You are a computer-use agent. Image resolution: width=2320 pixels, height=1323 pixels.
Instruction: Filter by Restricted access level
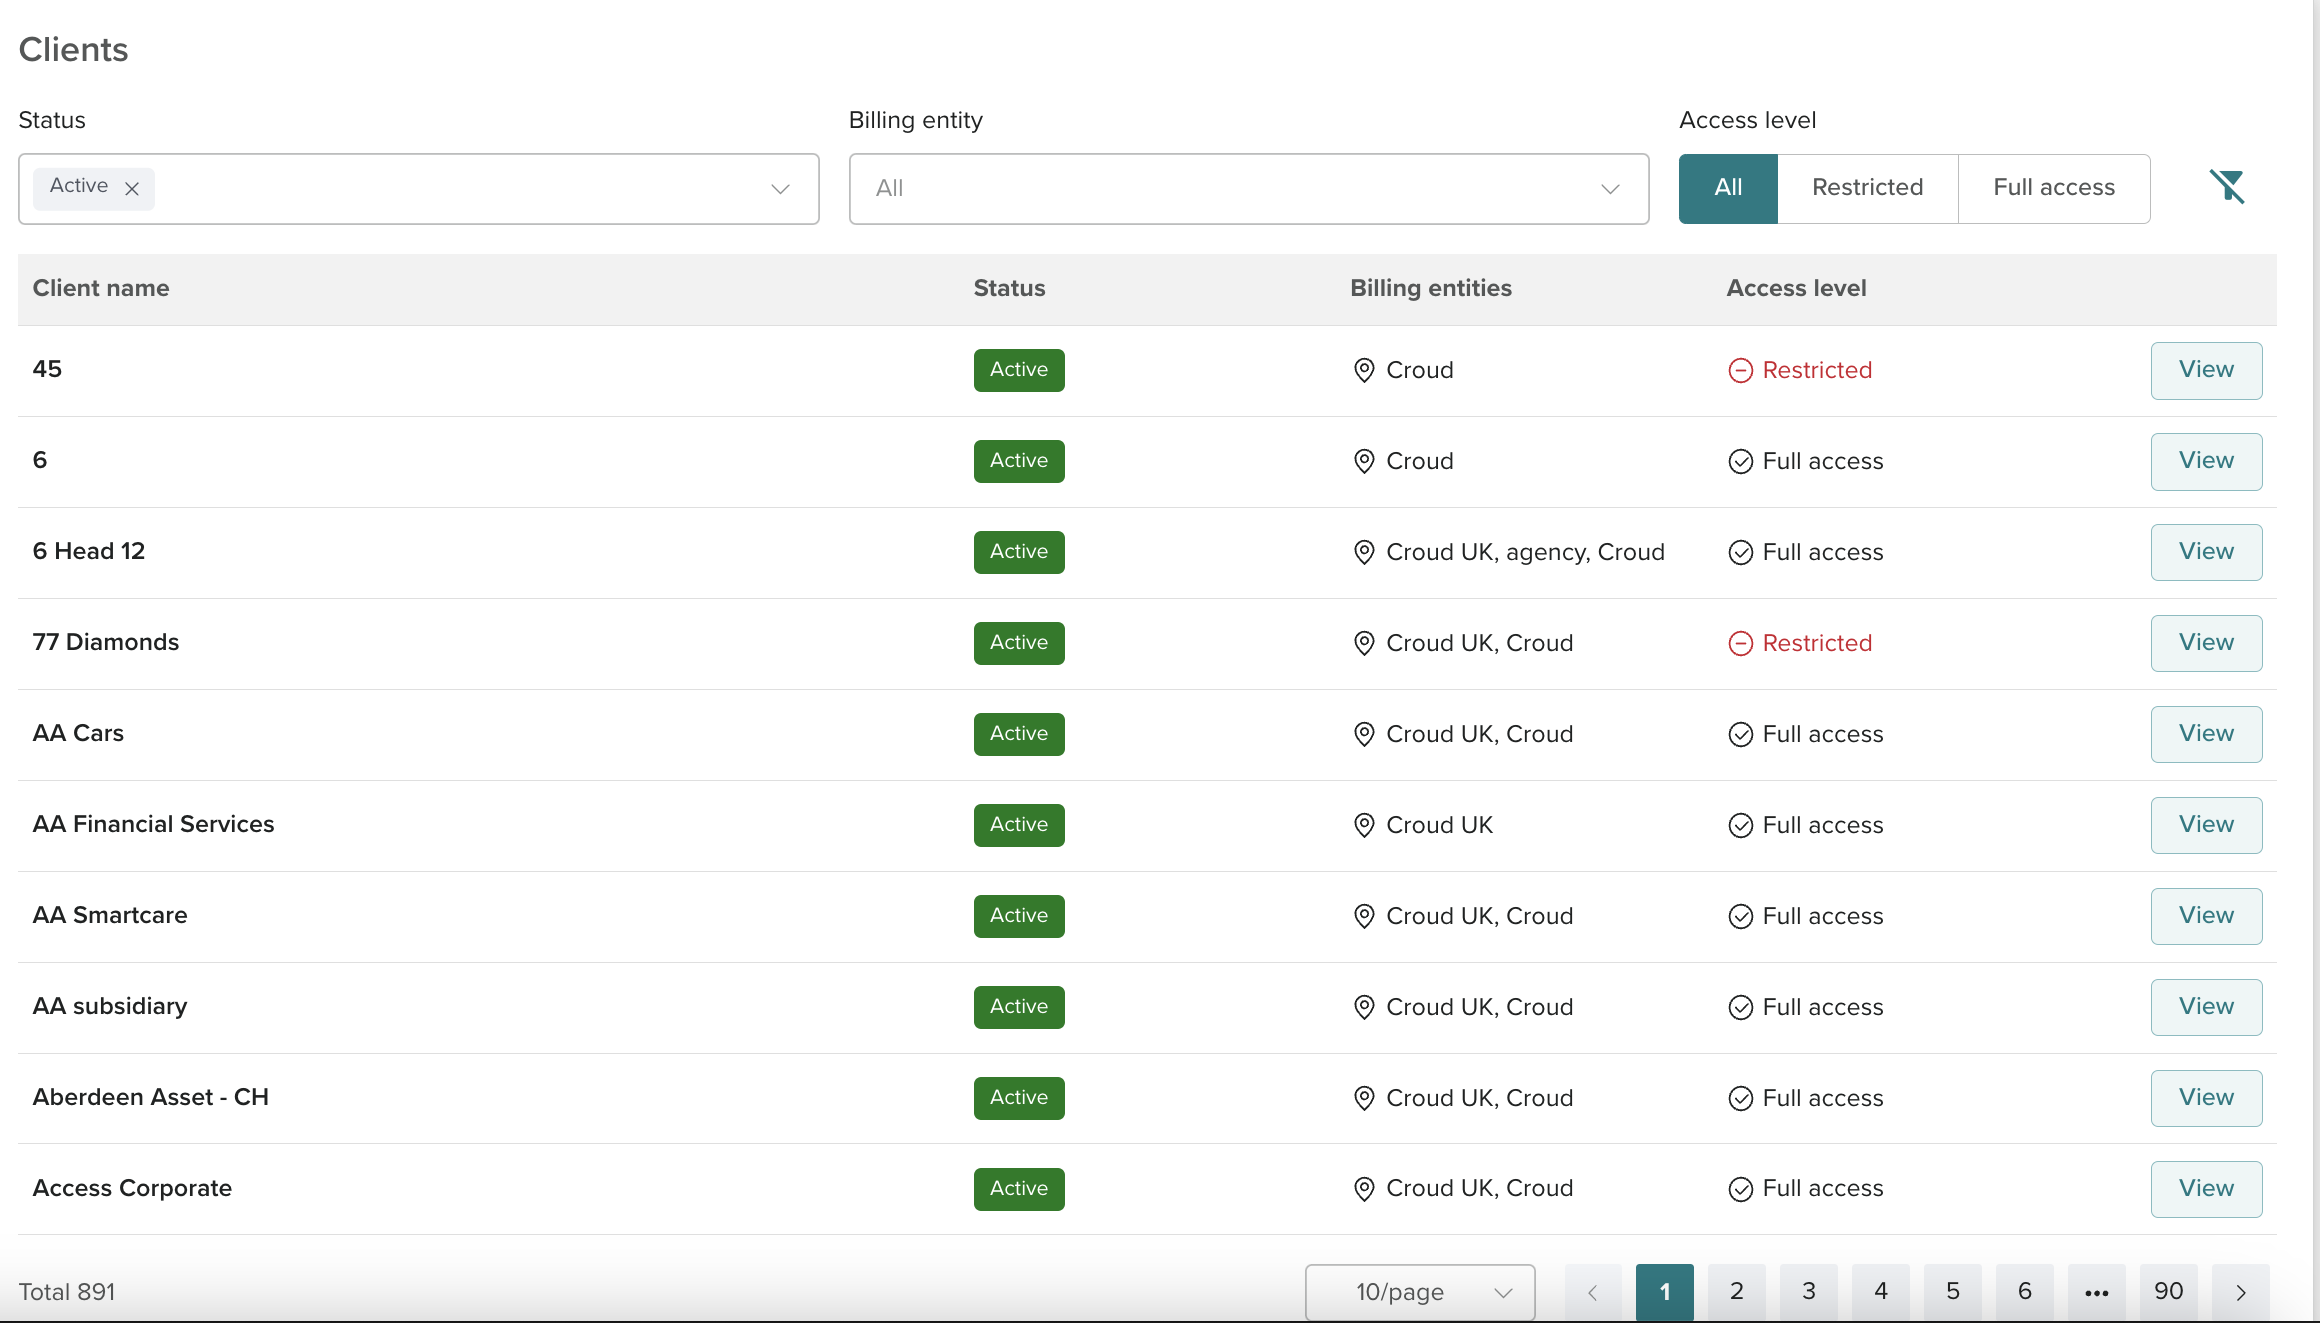click(x=1866, y=188)
